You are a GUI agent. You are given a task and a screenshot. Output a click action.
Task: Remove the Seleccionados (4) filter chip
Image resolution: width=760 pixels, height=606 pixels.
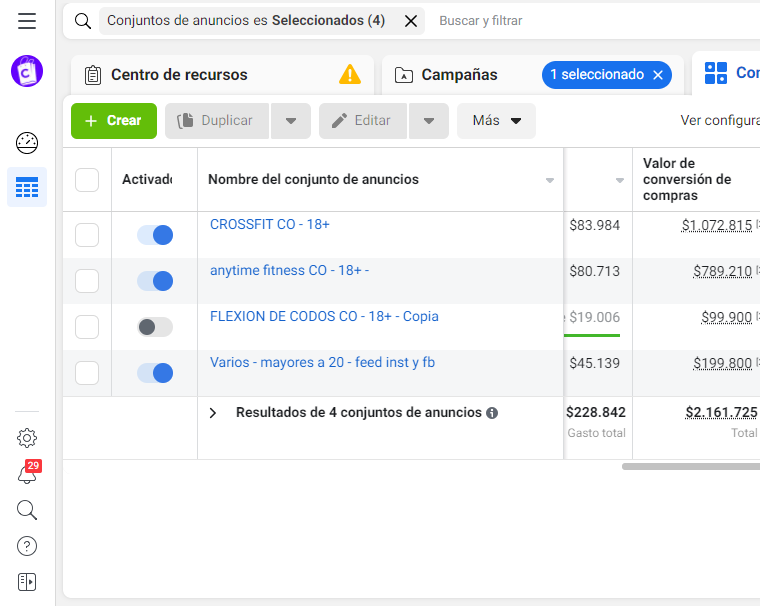411,21
